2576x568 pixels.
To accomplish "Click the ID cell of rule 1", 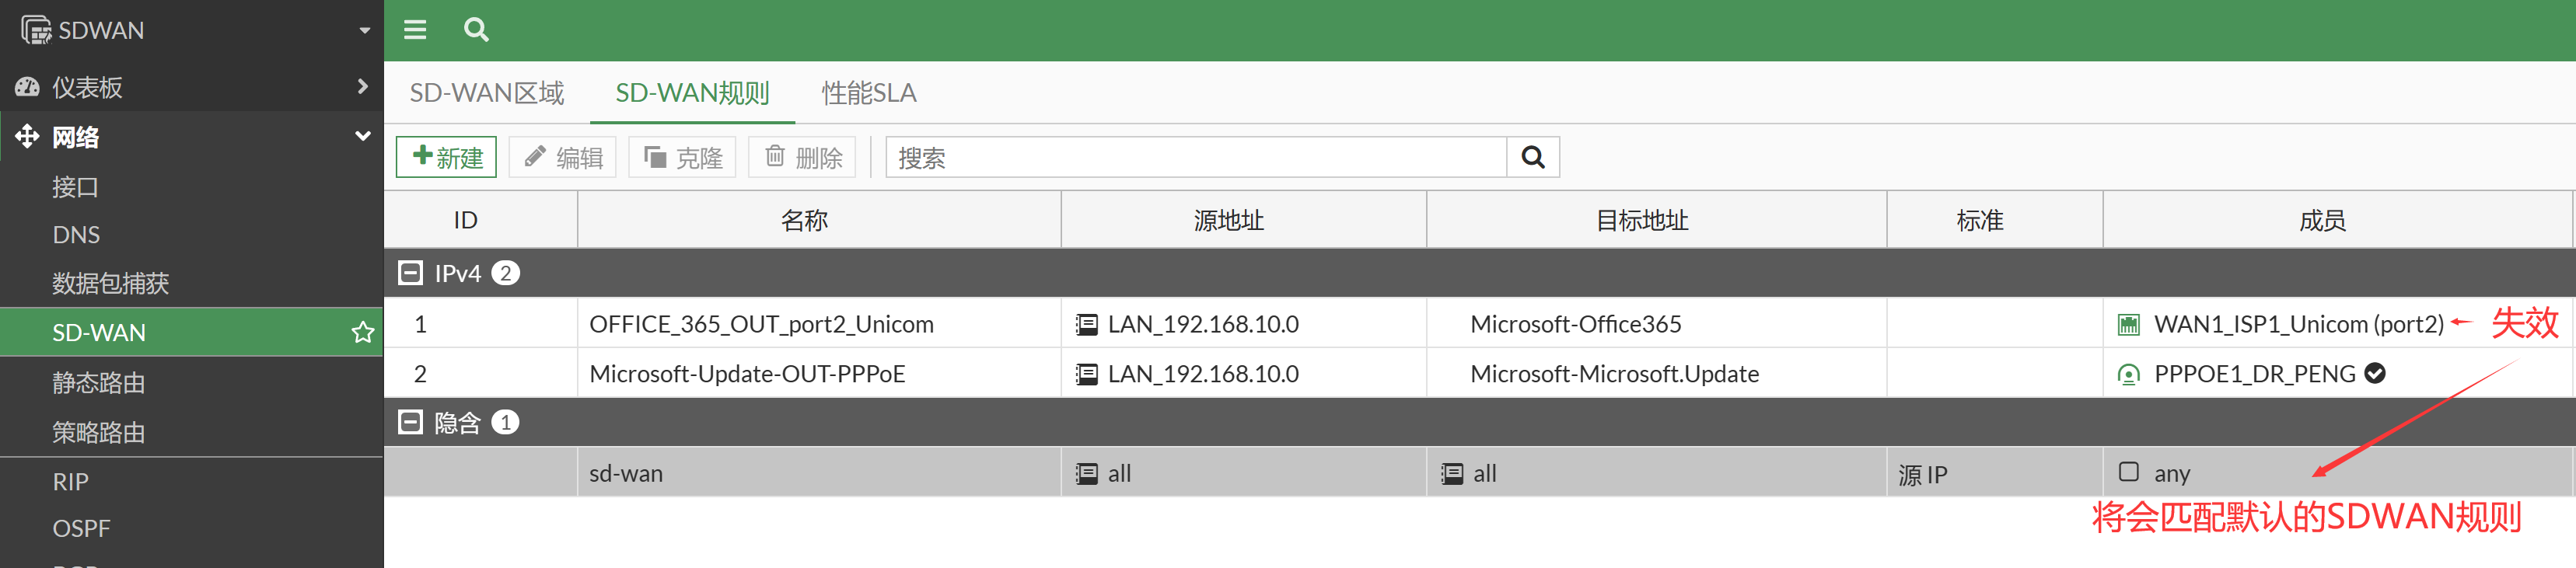I will point(481,324).
